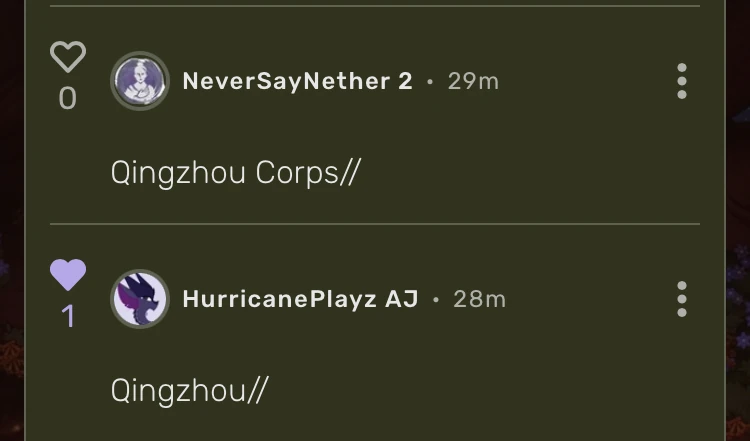Select the comment text Qingzhou//

[190, 390]
